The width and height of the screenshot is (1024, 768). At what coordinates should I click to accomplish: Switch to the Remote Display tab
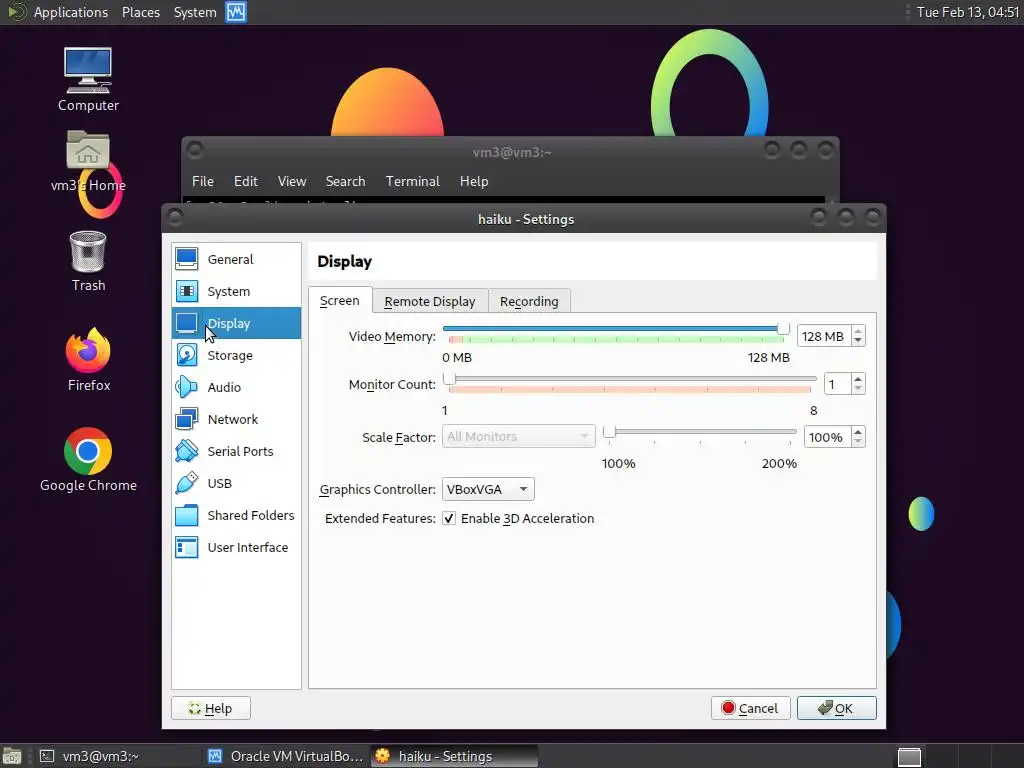[x=430, y=301]
